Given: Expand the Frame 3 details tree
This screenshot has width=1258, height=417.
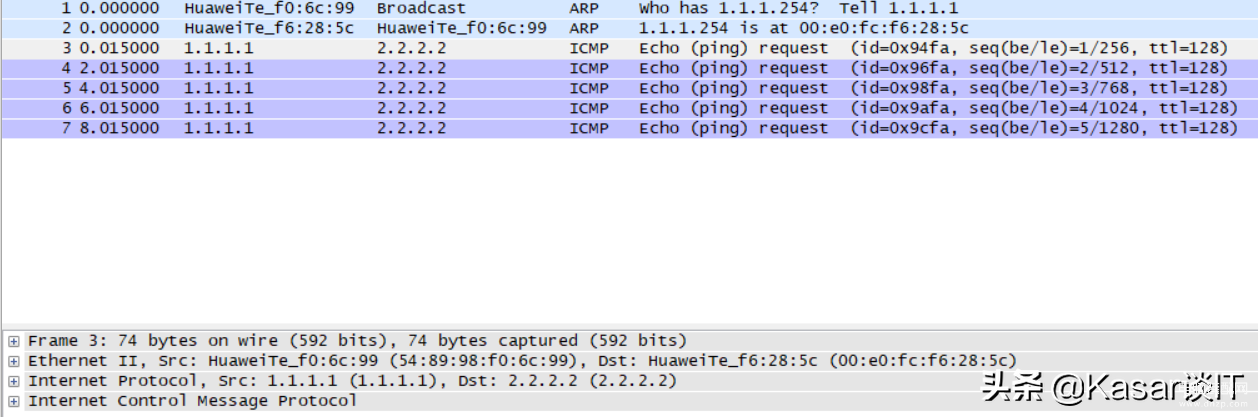Looking at the screenshot, I should 14,341.
